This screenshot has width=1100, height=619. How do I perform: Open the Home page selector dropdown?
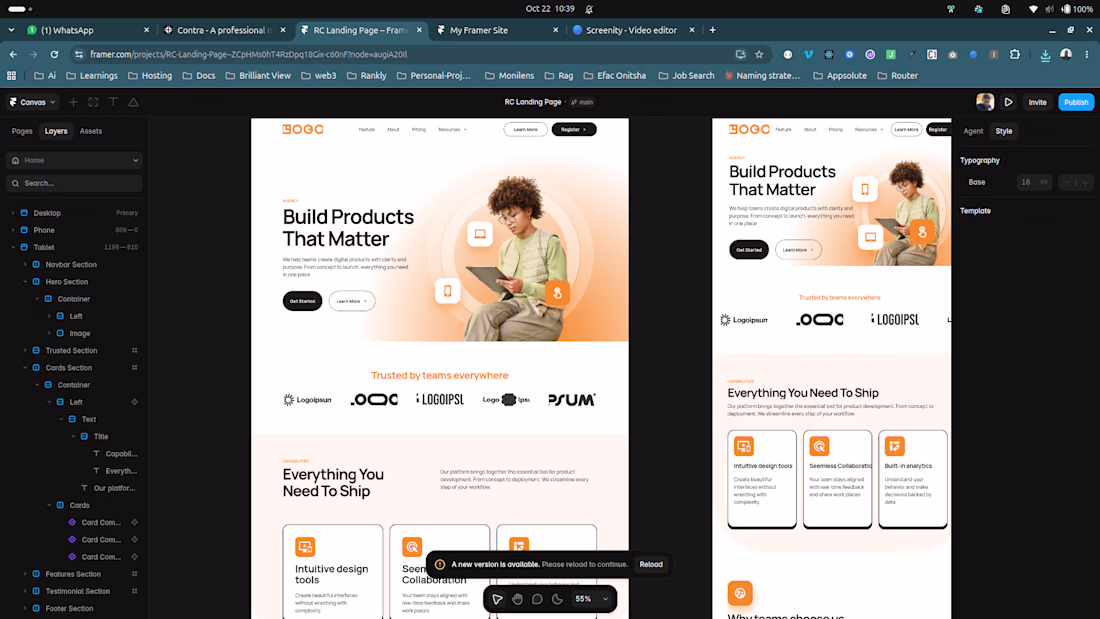[x=74, y=161]
